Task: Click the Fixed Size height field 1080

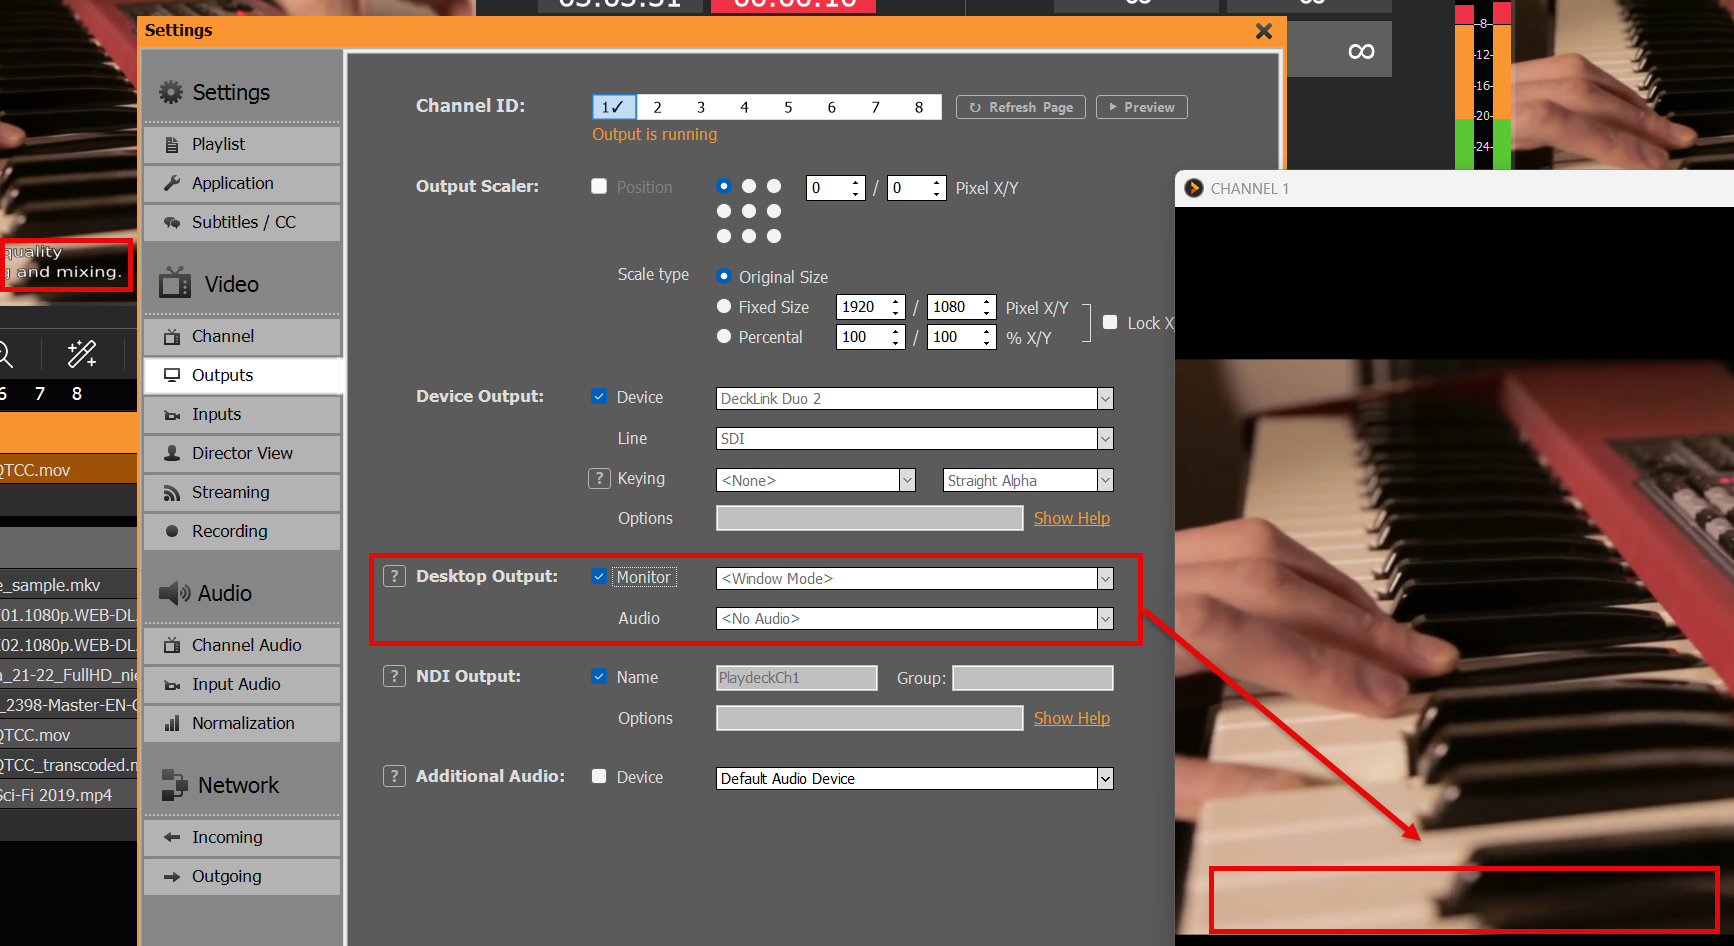Action: pyautogui.click(x=954, y=307)
